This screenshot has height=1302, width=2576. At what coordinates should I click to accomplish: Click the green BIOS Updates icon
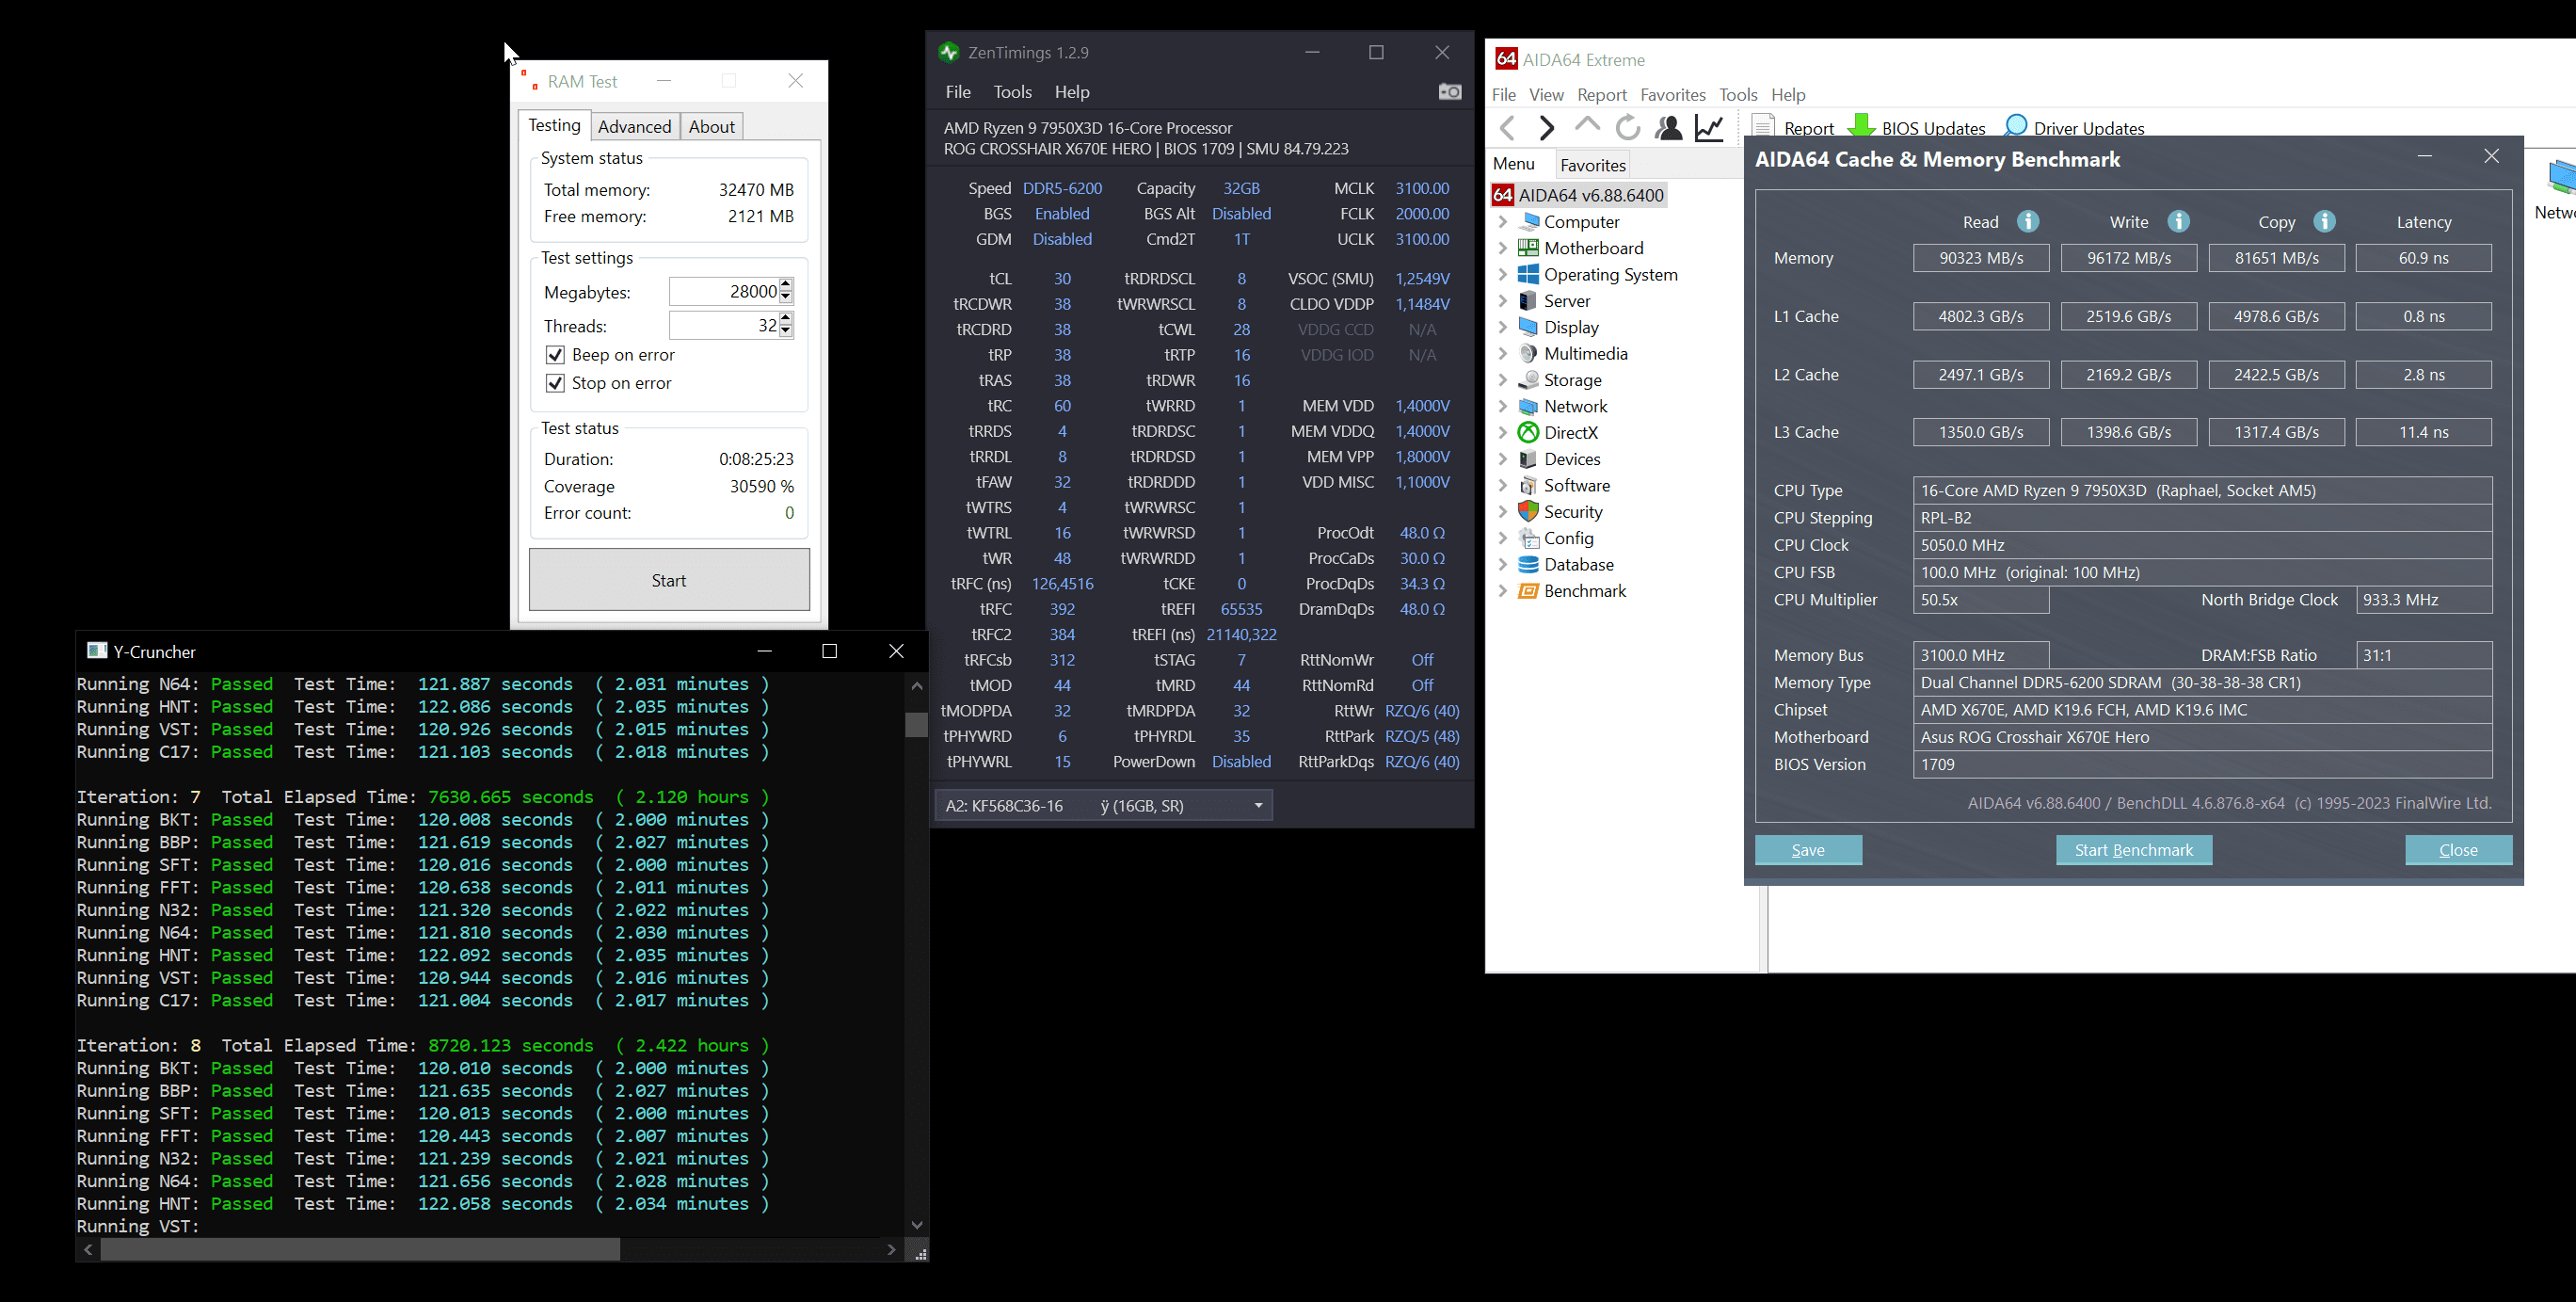click(x=1860, y=127)
